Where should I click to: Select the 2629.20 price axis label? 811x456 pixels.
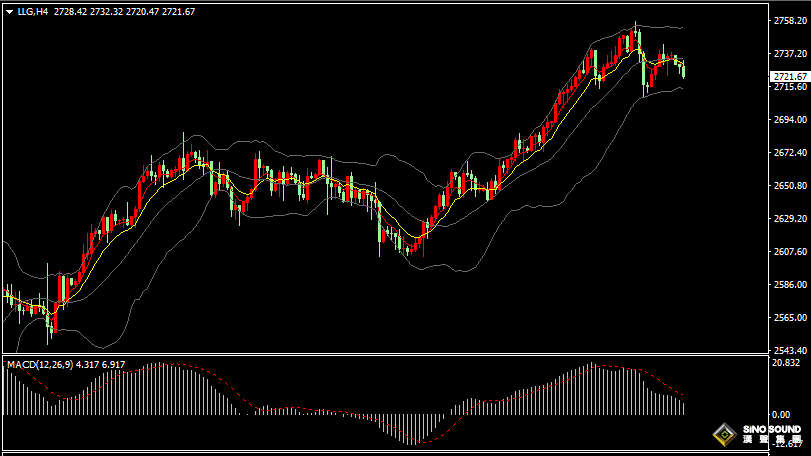(790, 219)
